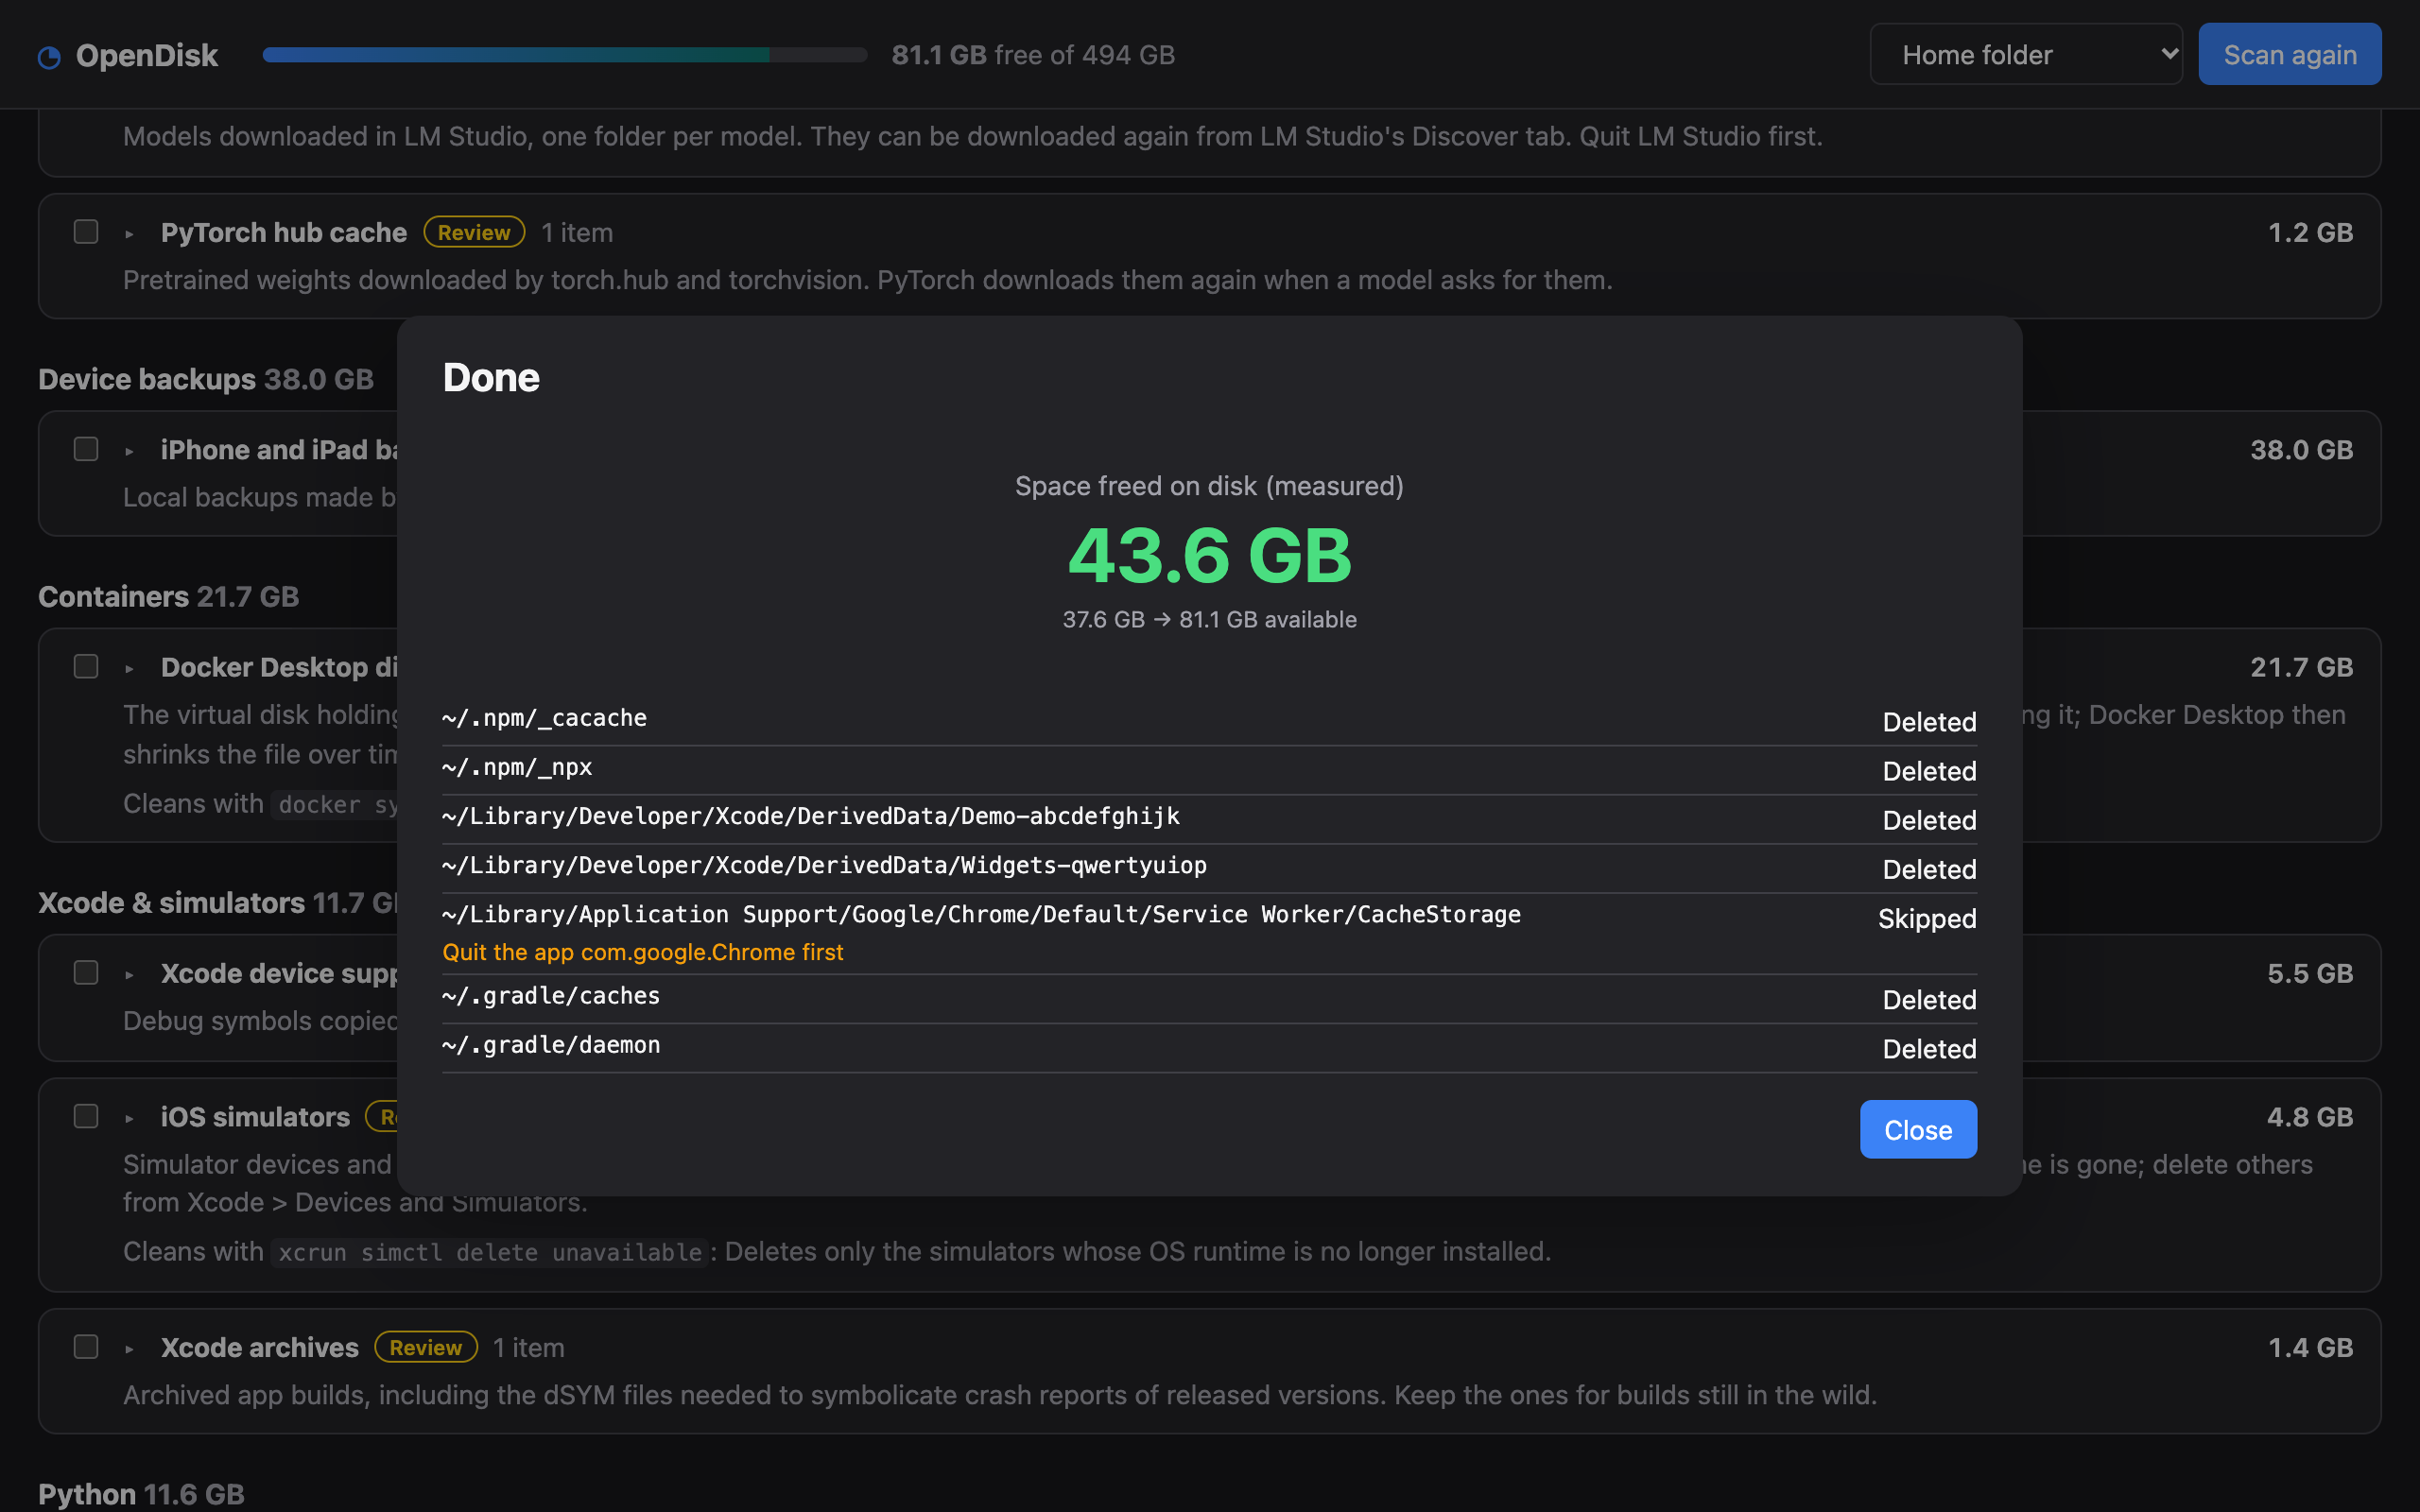
Task: Click the xcrun simctl delete unavailable command
Action: pos(490,1252)
